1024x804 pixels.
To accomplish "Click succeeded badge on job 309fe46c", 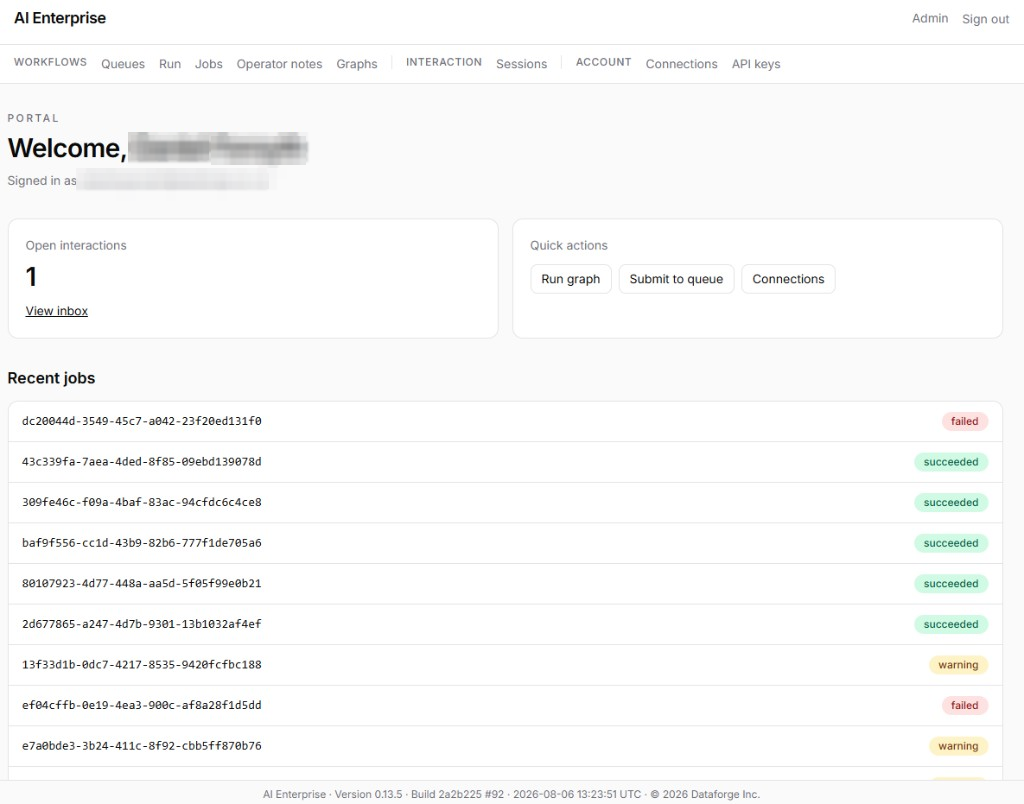I will pyautogui.click(x=951, y=502).
